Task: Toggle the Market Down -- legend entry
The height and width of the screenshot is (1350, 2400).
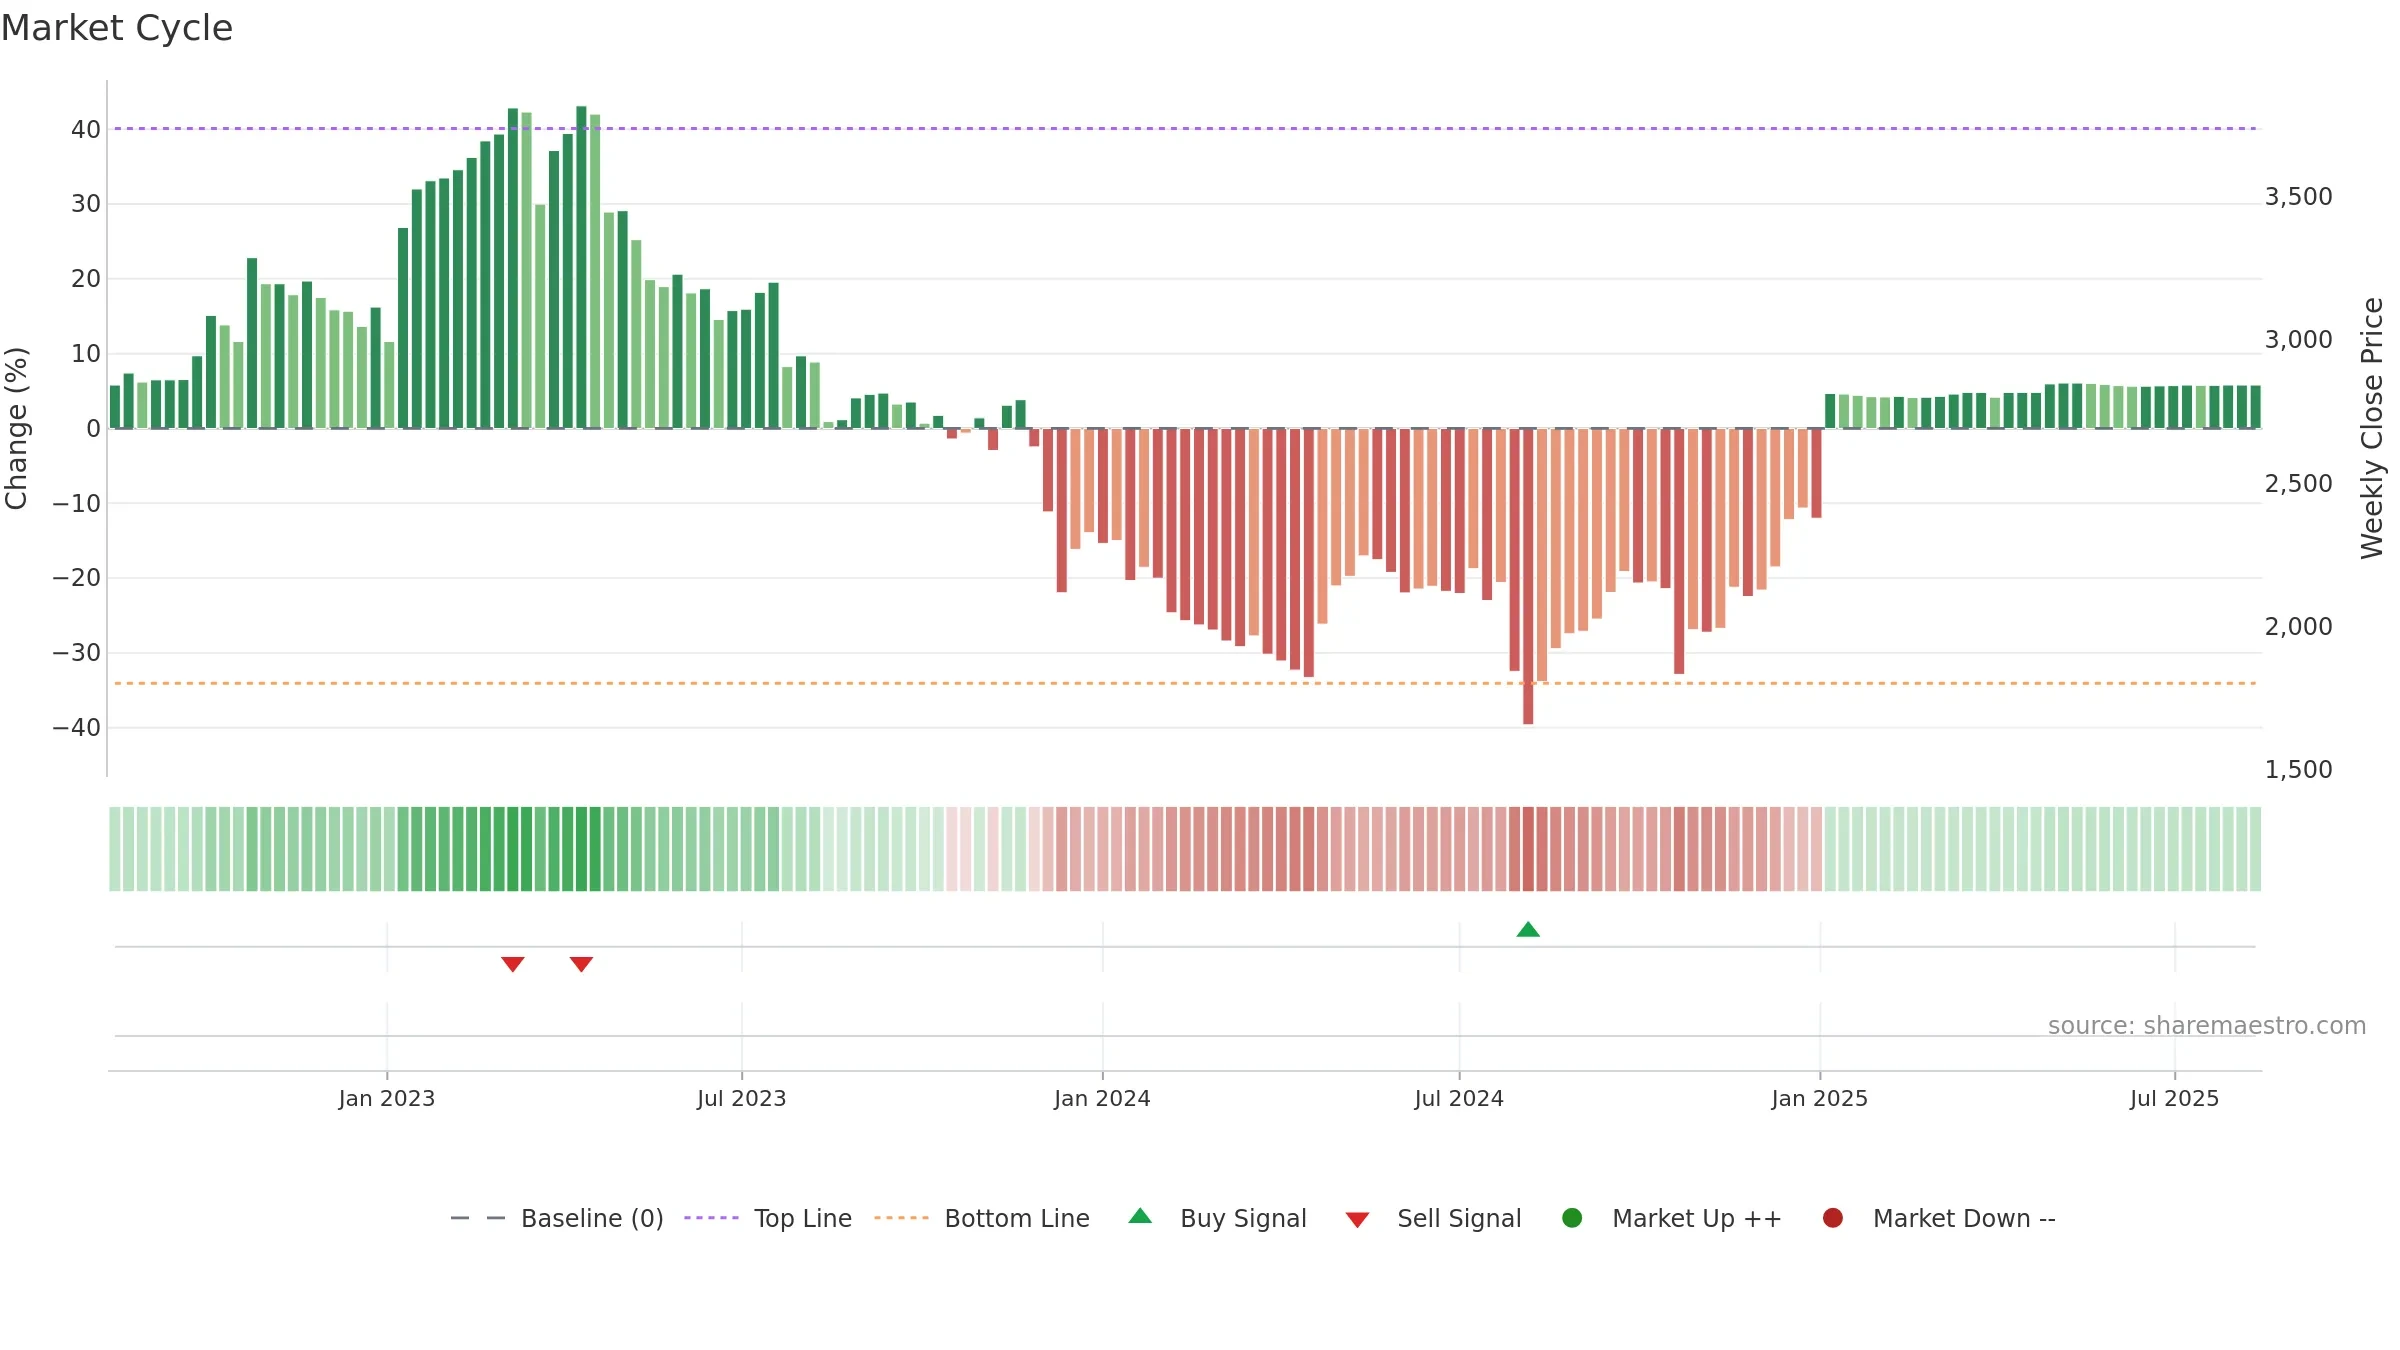Action: coord(1938,1218)
